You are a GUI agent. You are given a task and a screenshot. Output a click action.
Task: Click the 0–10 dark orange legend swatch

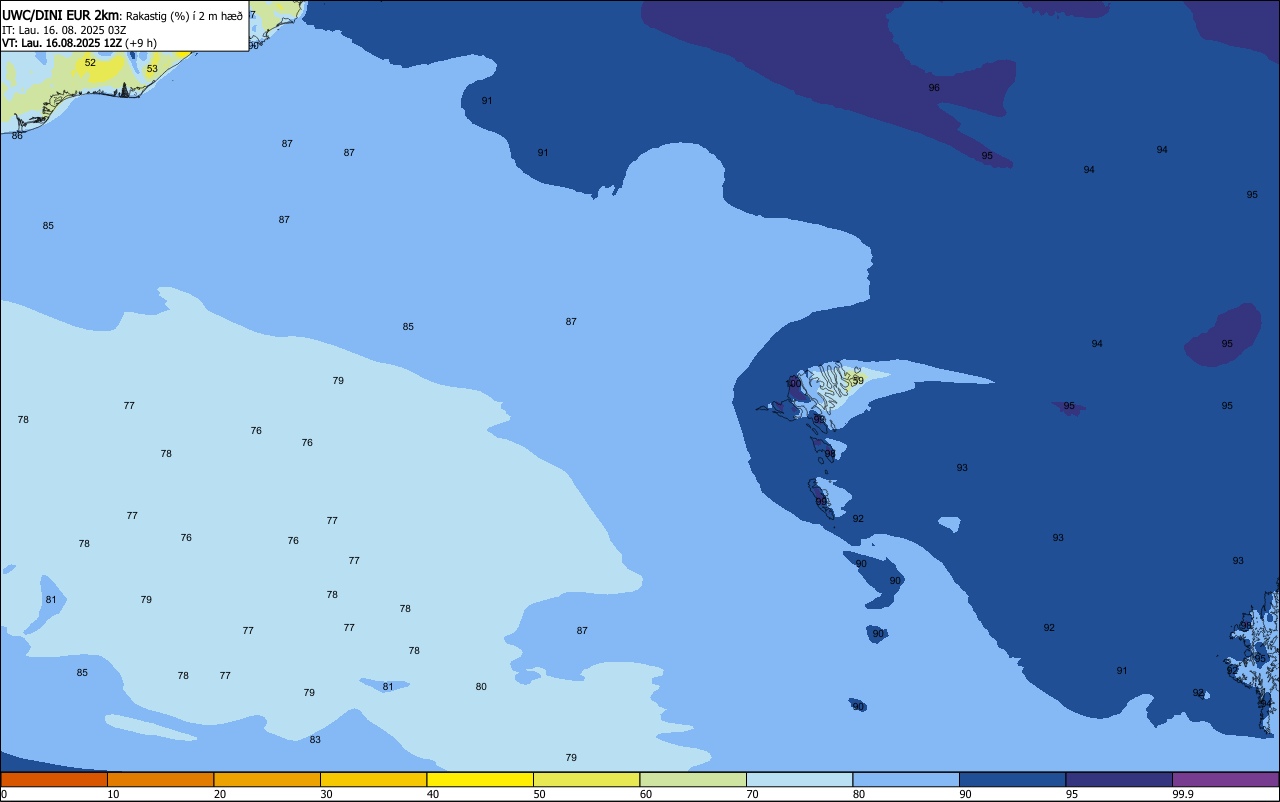tap(54, 779)
